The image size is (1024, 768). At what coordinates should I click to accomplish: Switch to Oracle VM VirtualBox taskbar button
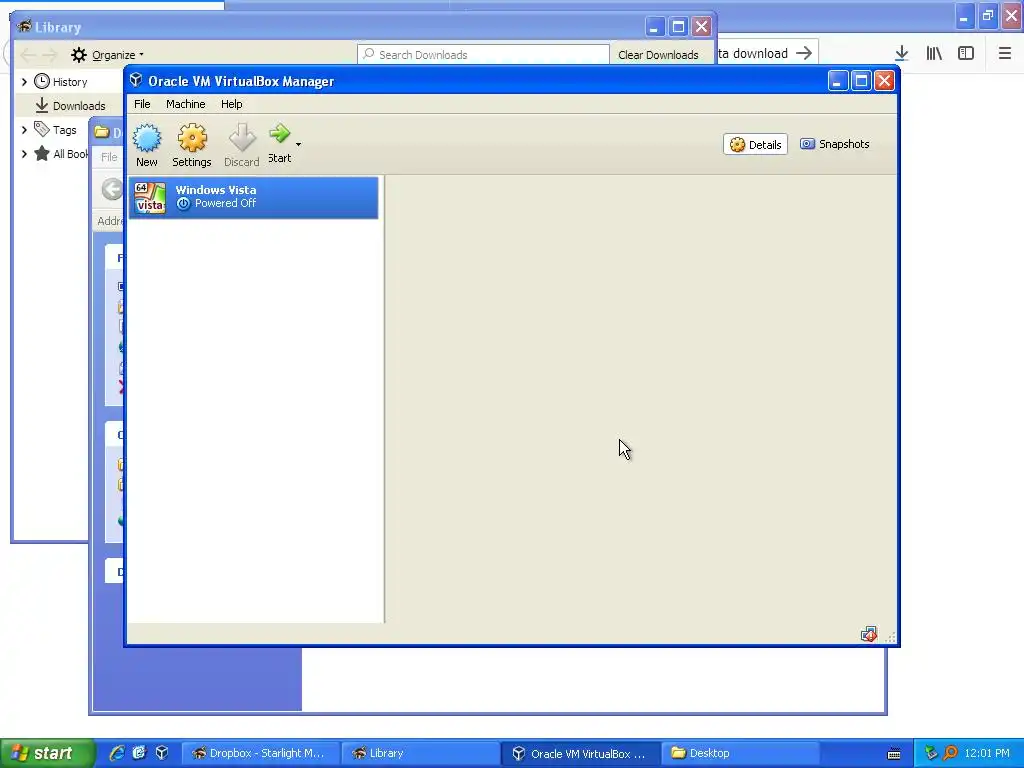(x=582, y=753)
